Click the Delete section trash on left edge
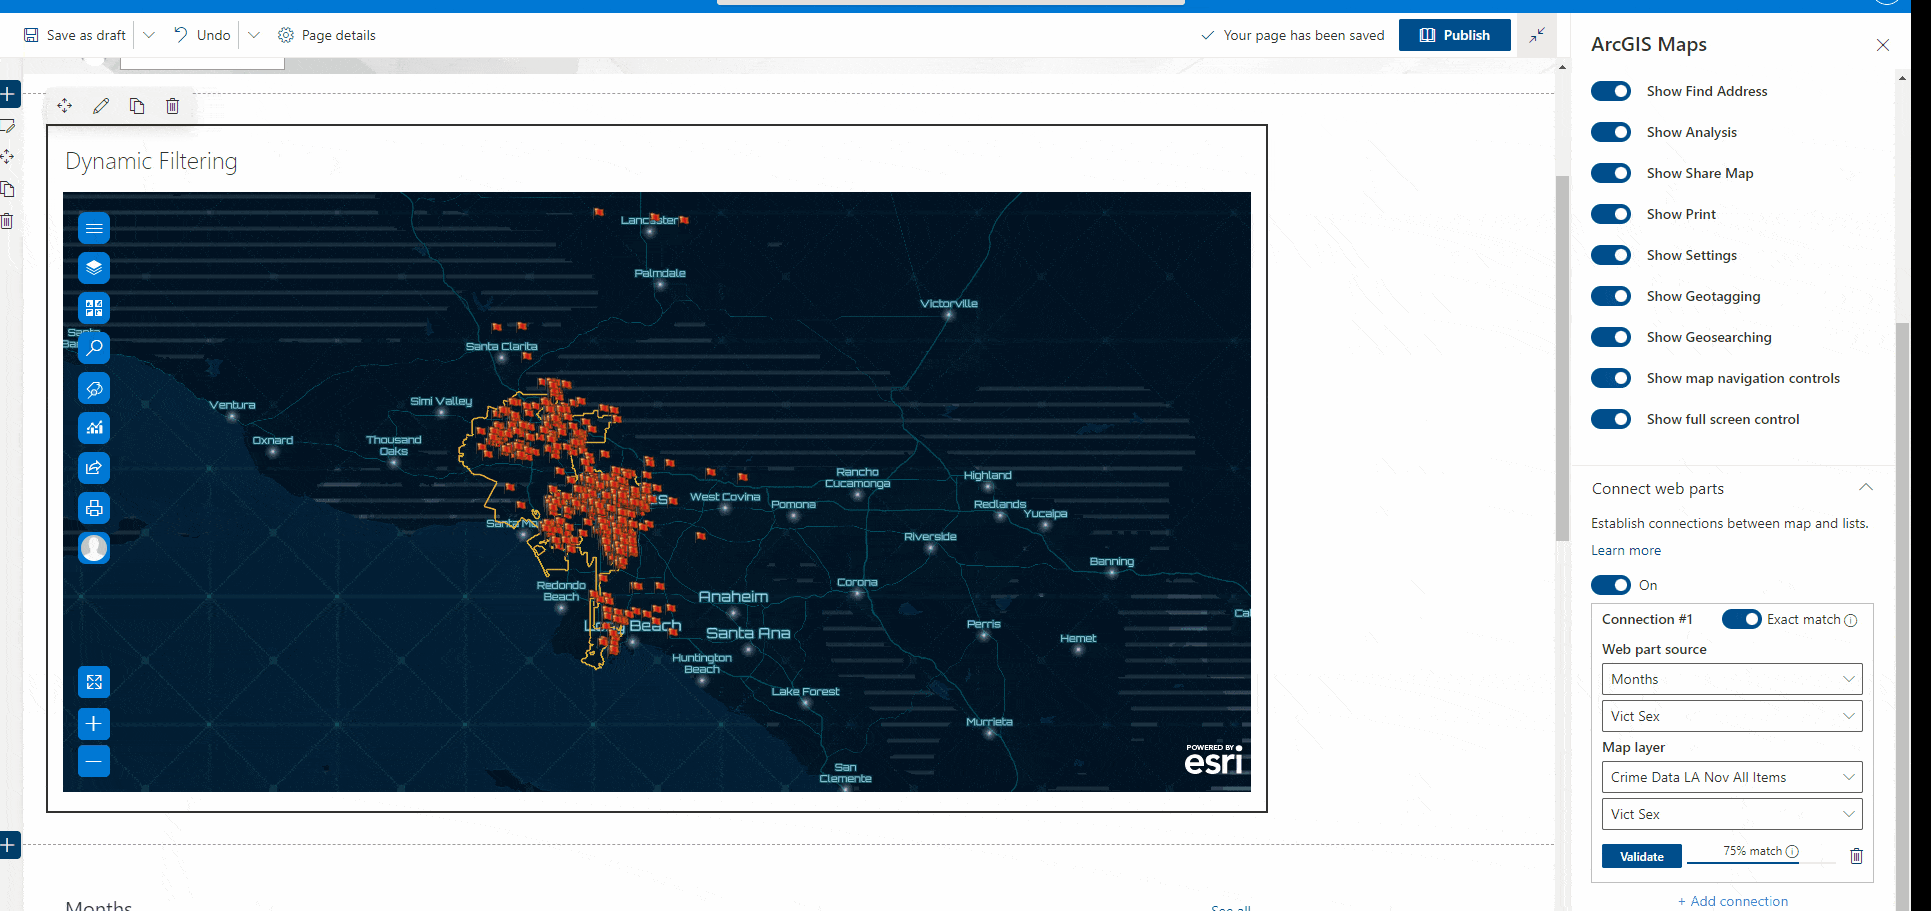 [7, 221]
